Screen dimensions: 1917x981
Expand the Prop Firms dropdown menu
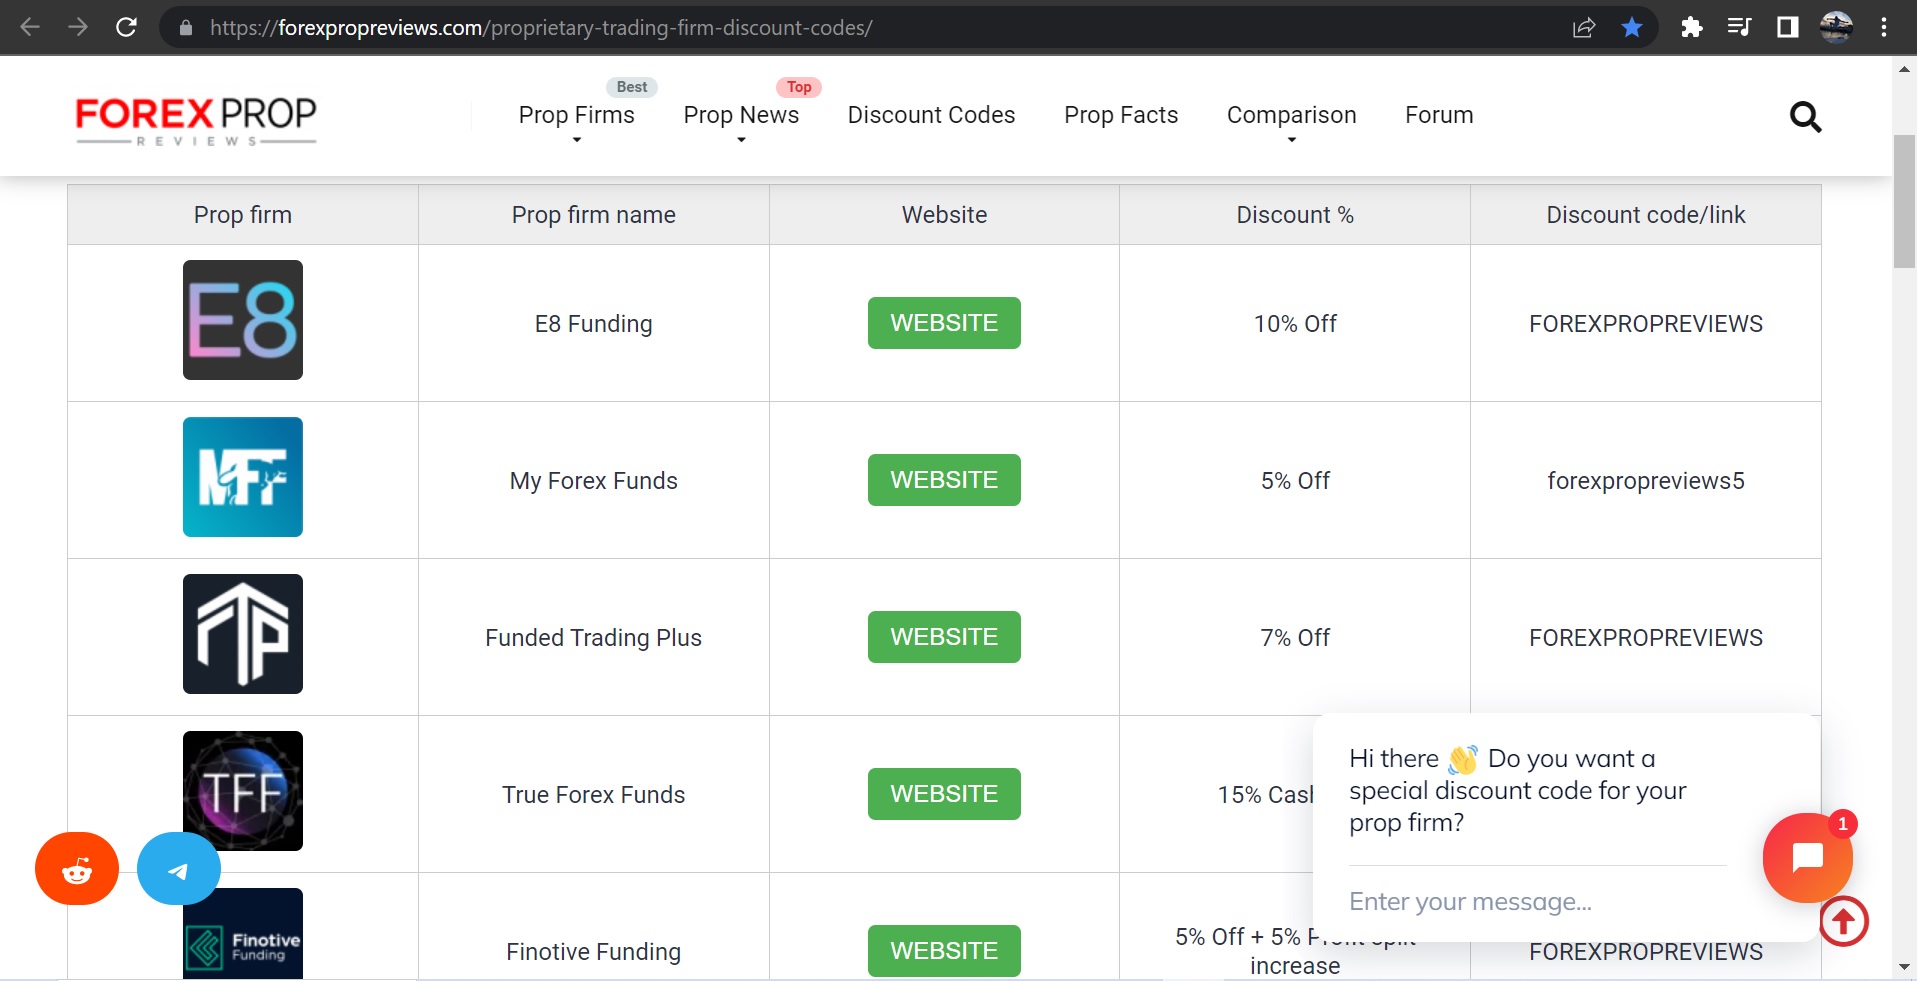(x=576, y=116)
